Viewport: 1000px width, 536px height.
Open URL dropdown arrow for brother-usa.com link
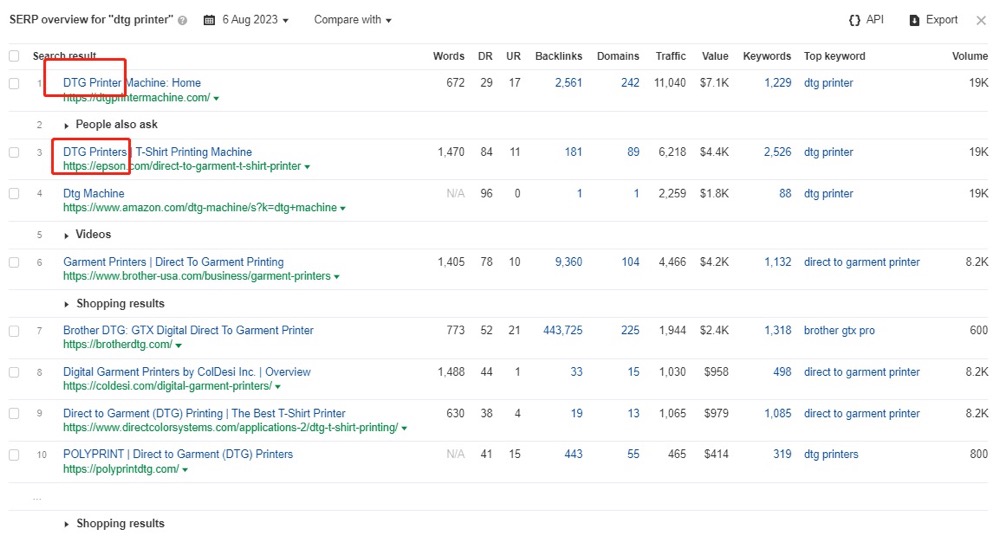click(336, 277)
